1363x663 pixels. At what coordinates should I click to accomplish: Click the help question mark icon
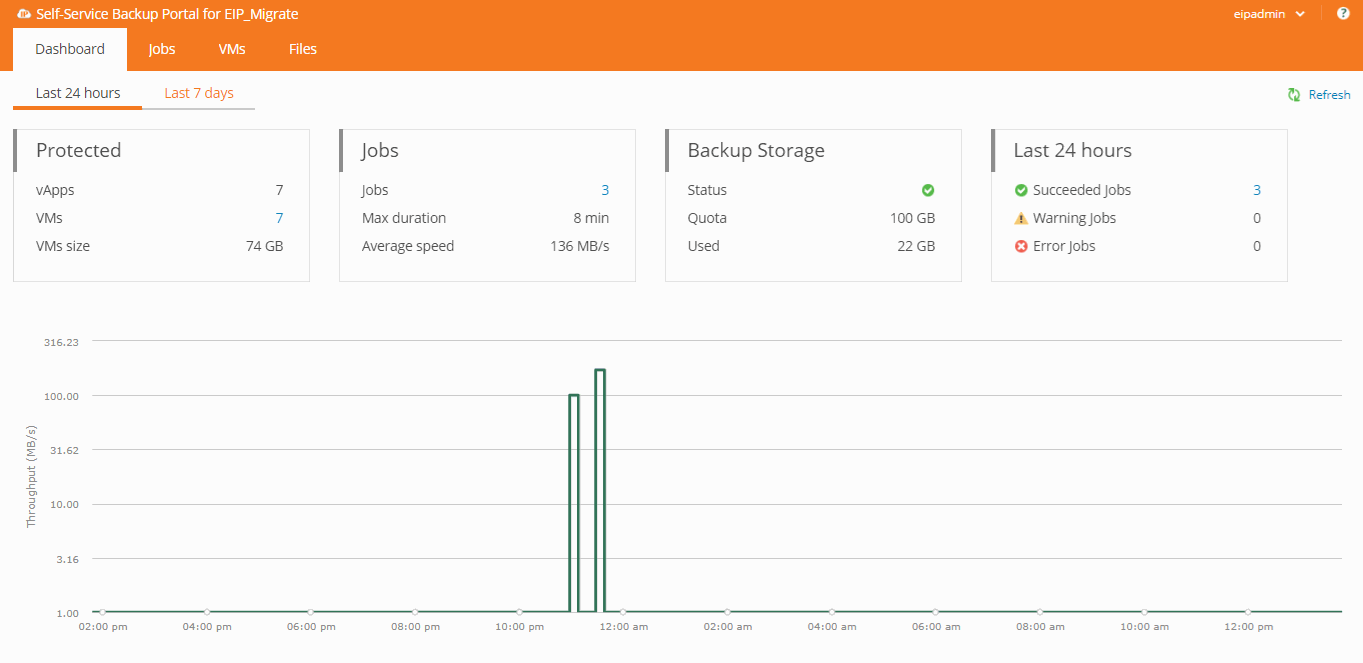(x=1343, y=13)
